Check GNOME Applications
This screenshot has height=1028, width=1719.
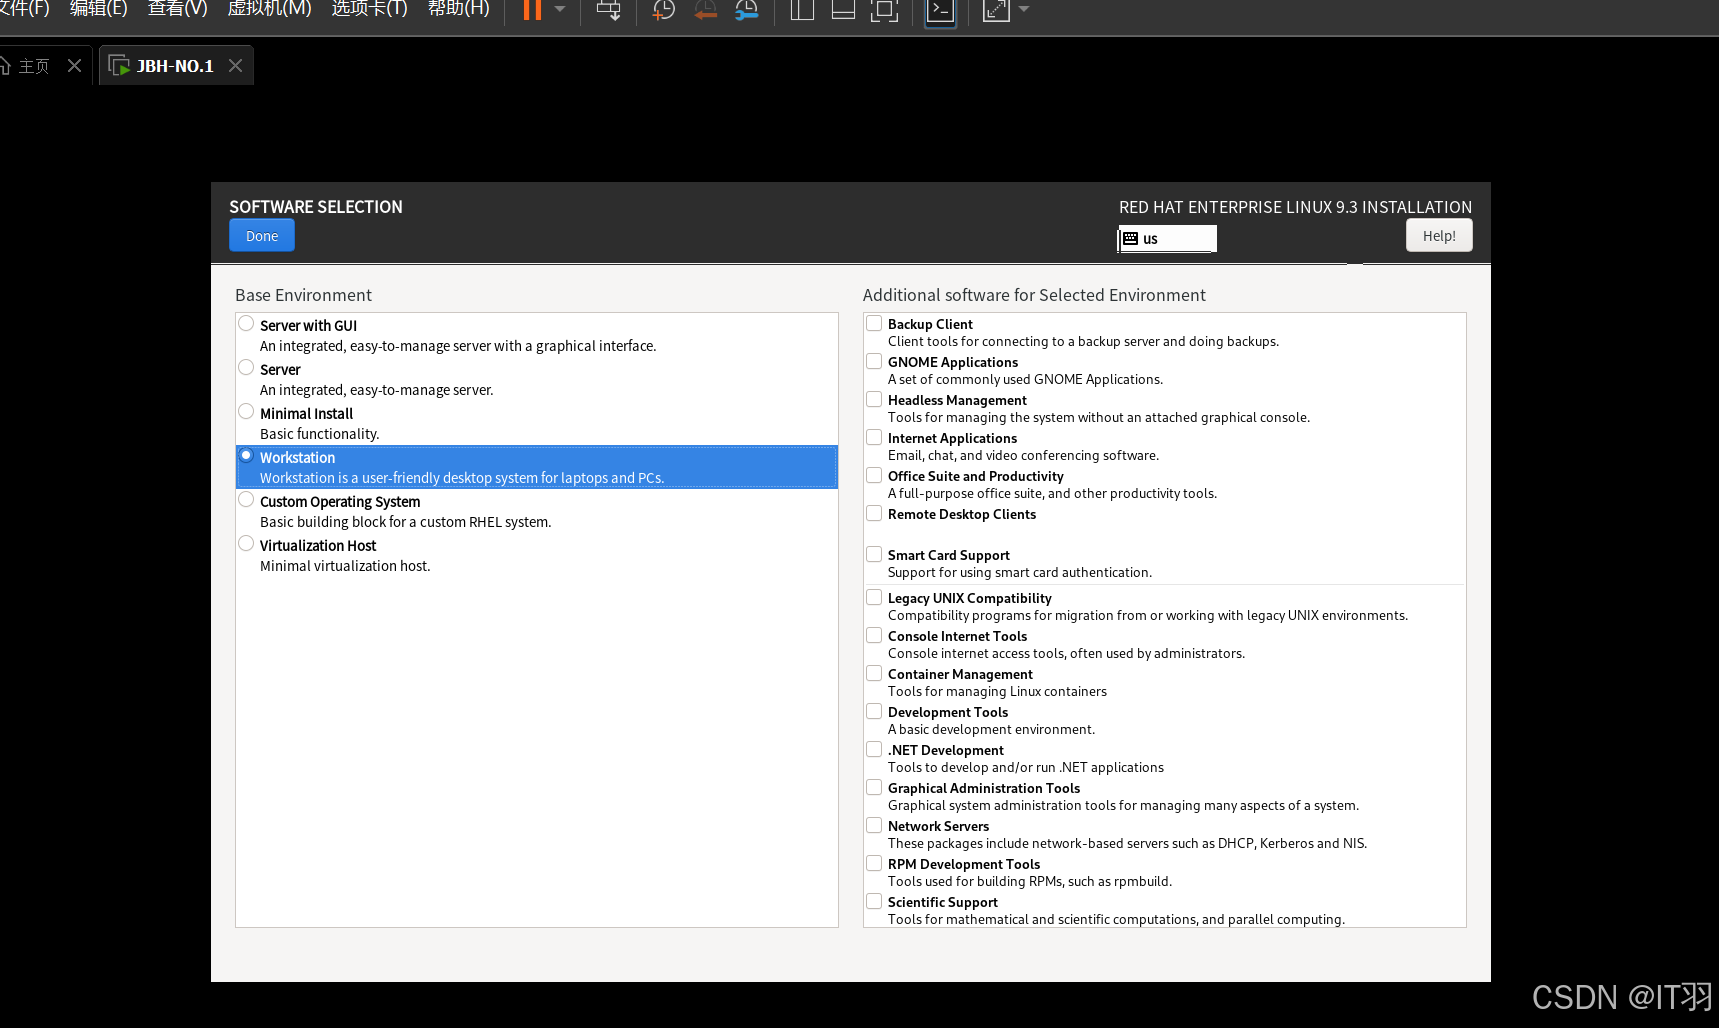coord(874,361)
